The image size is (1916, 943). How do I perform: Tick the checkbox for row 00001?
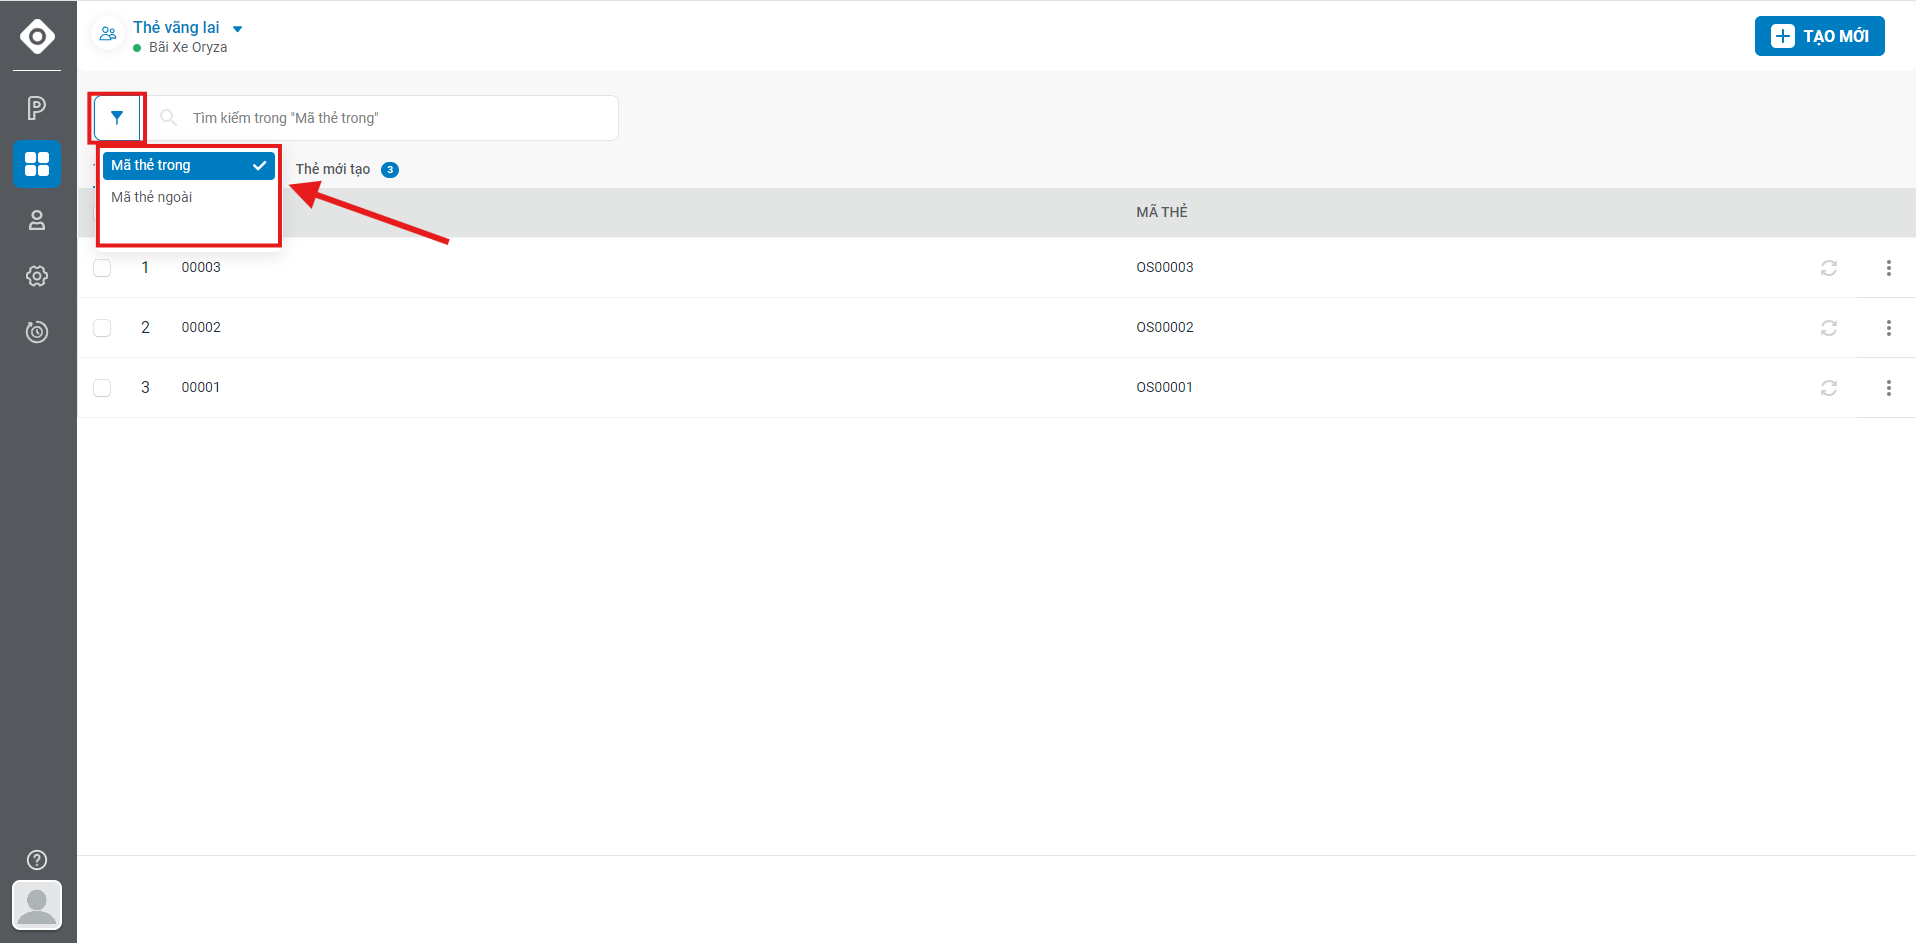coord(102,388)
